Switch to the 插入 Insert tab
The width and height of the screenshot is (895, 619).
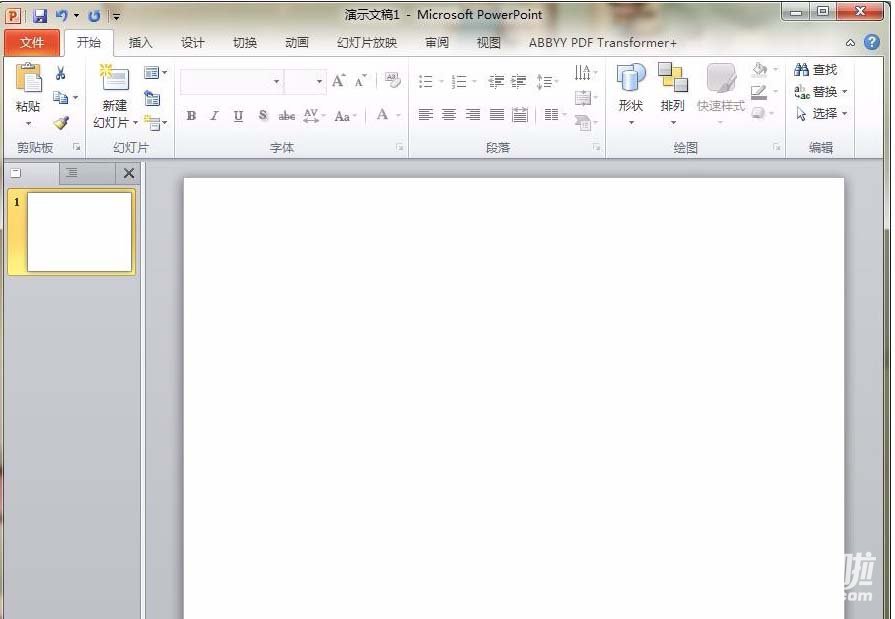pos(140,43)
